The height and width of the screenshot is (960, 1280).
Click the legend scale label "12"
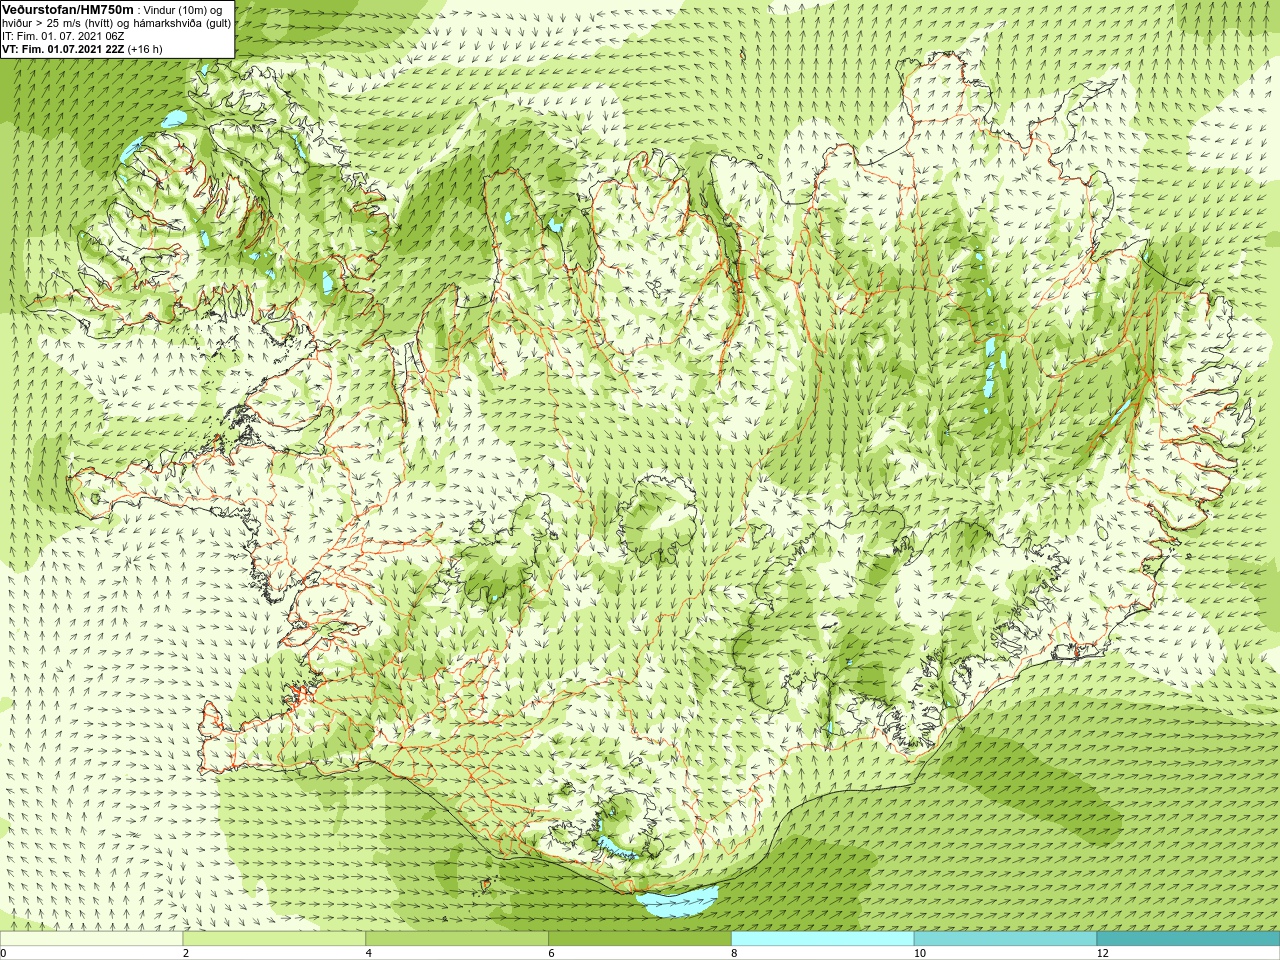pyautogui.click(x=1102, y=953)
